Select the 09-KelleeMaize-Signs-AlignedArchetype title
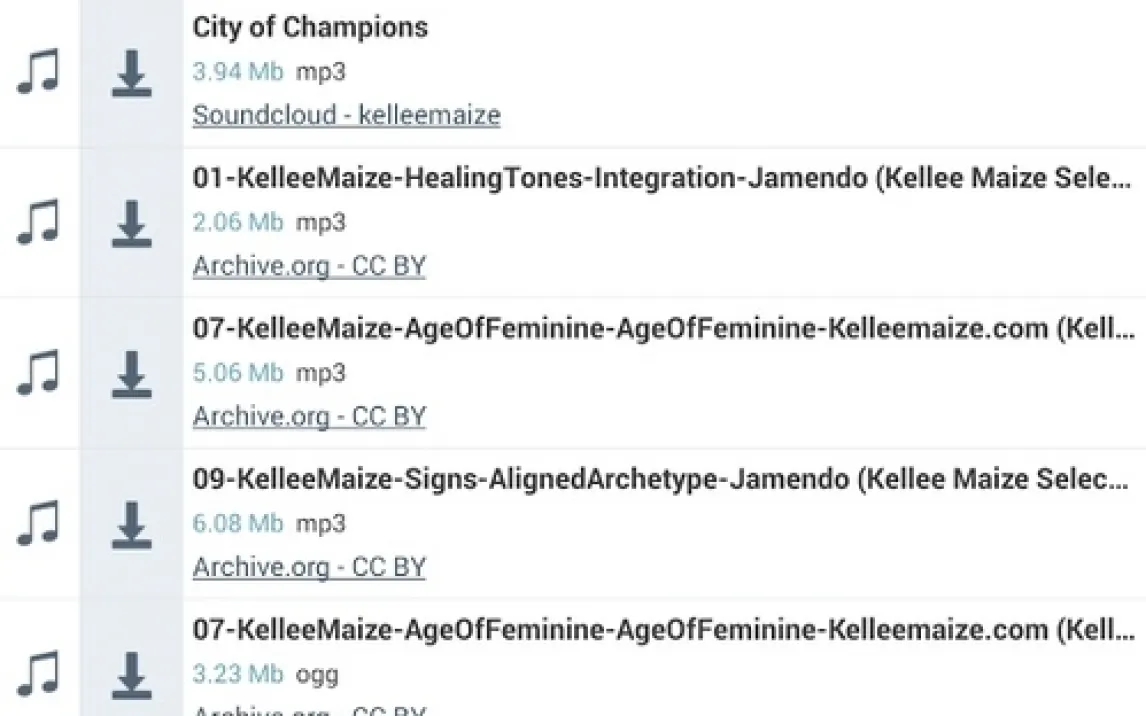Viewport: 1146px width, 716px height. pyautogui.click(x=660, y=480)
